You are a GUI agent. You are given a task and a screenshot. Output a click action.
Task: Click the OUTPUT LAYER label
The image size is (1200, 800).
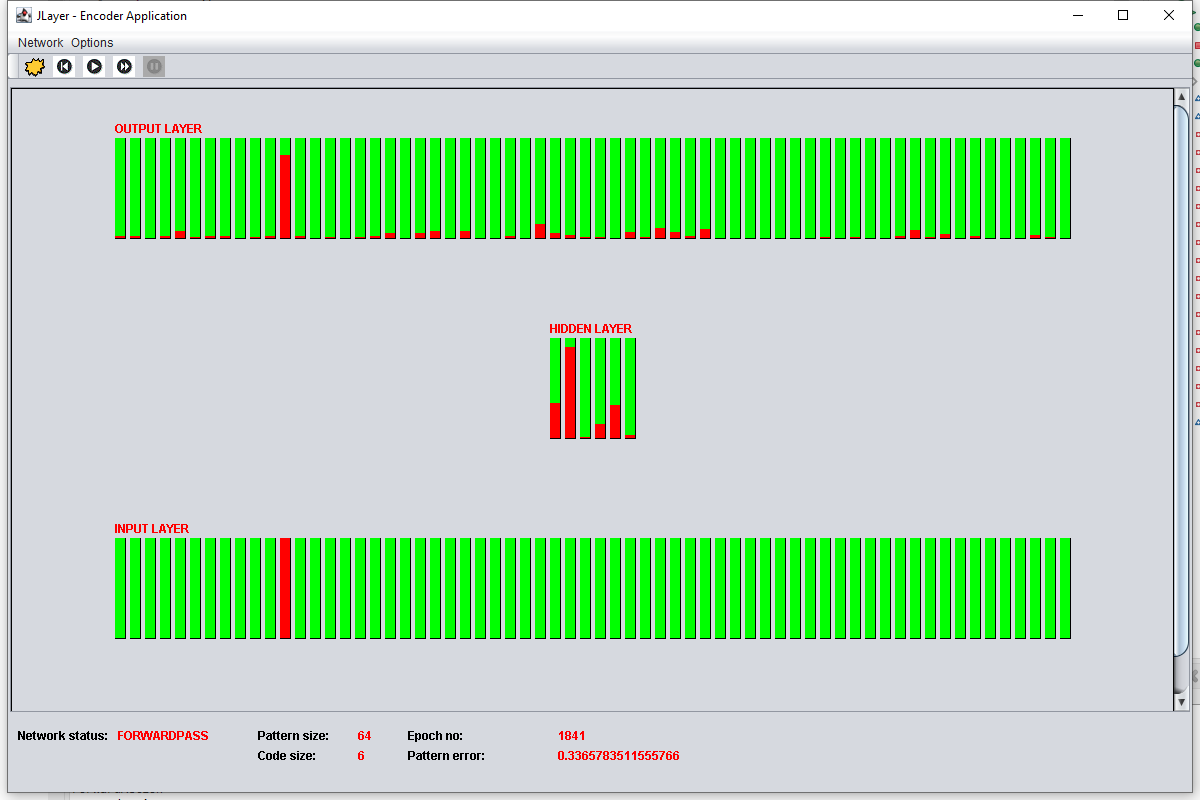(x=158, y=129)
